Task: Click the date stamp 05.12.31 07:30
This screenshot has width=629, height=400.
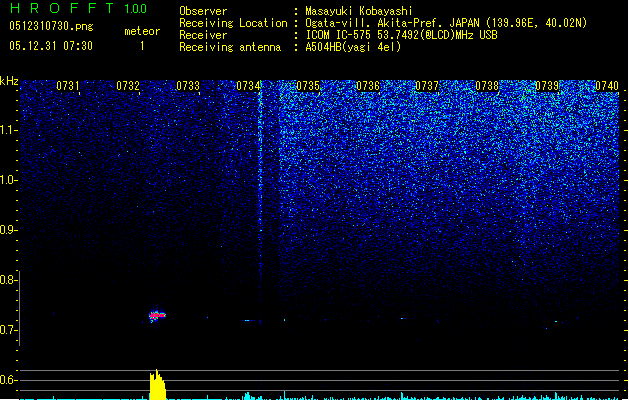Action: tap(51, 46)
